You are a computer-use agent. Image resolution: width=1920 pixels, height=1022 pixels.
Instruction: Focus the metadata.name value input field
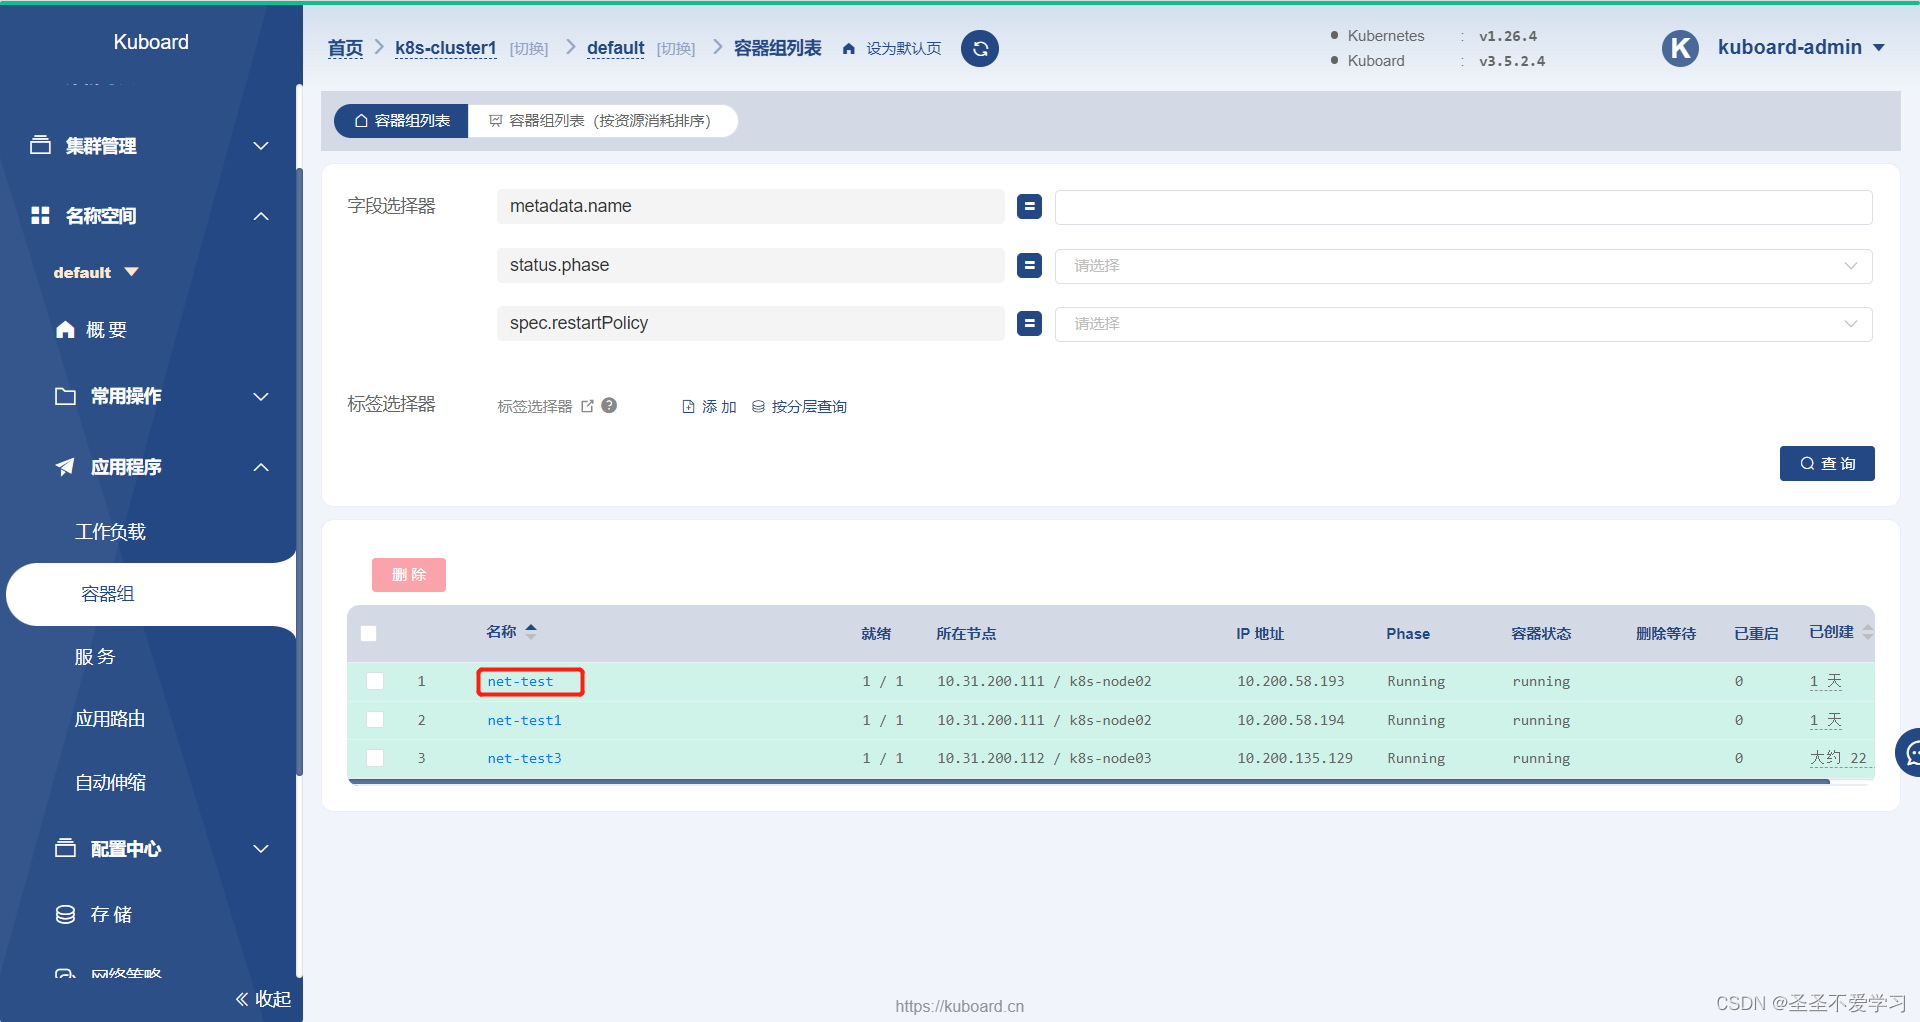pyautogui.click(x=1463, y=207)
